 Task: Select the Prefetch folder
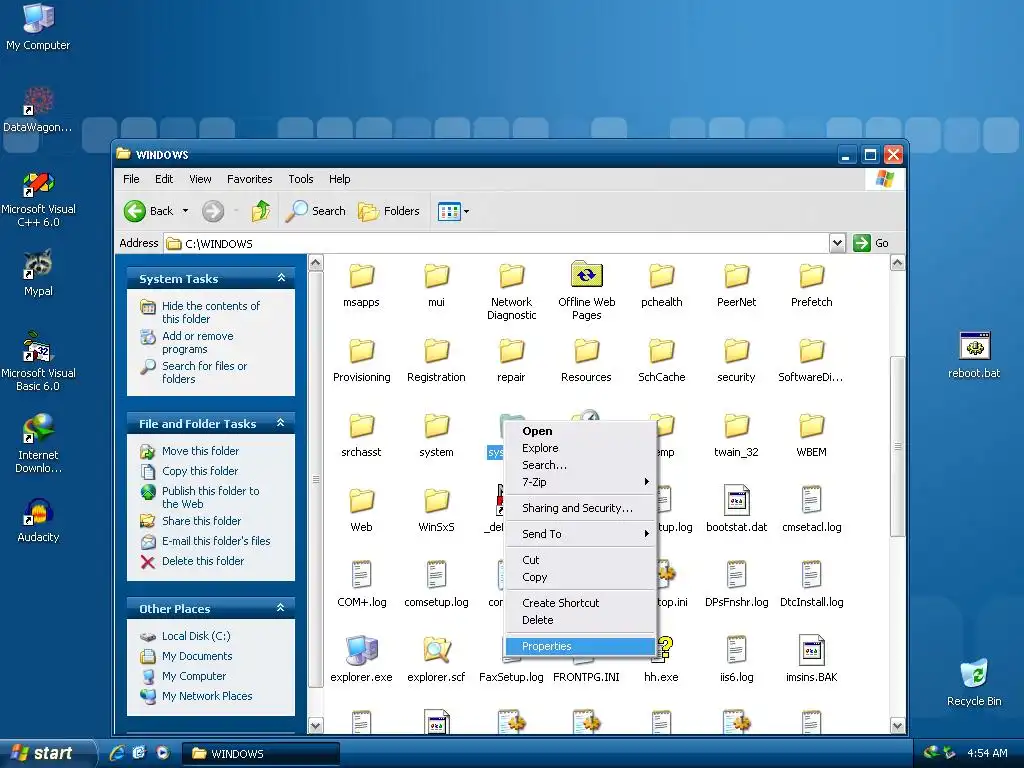[811, 284]
